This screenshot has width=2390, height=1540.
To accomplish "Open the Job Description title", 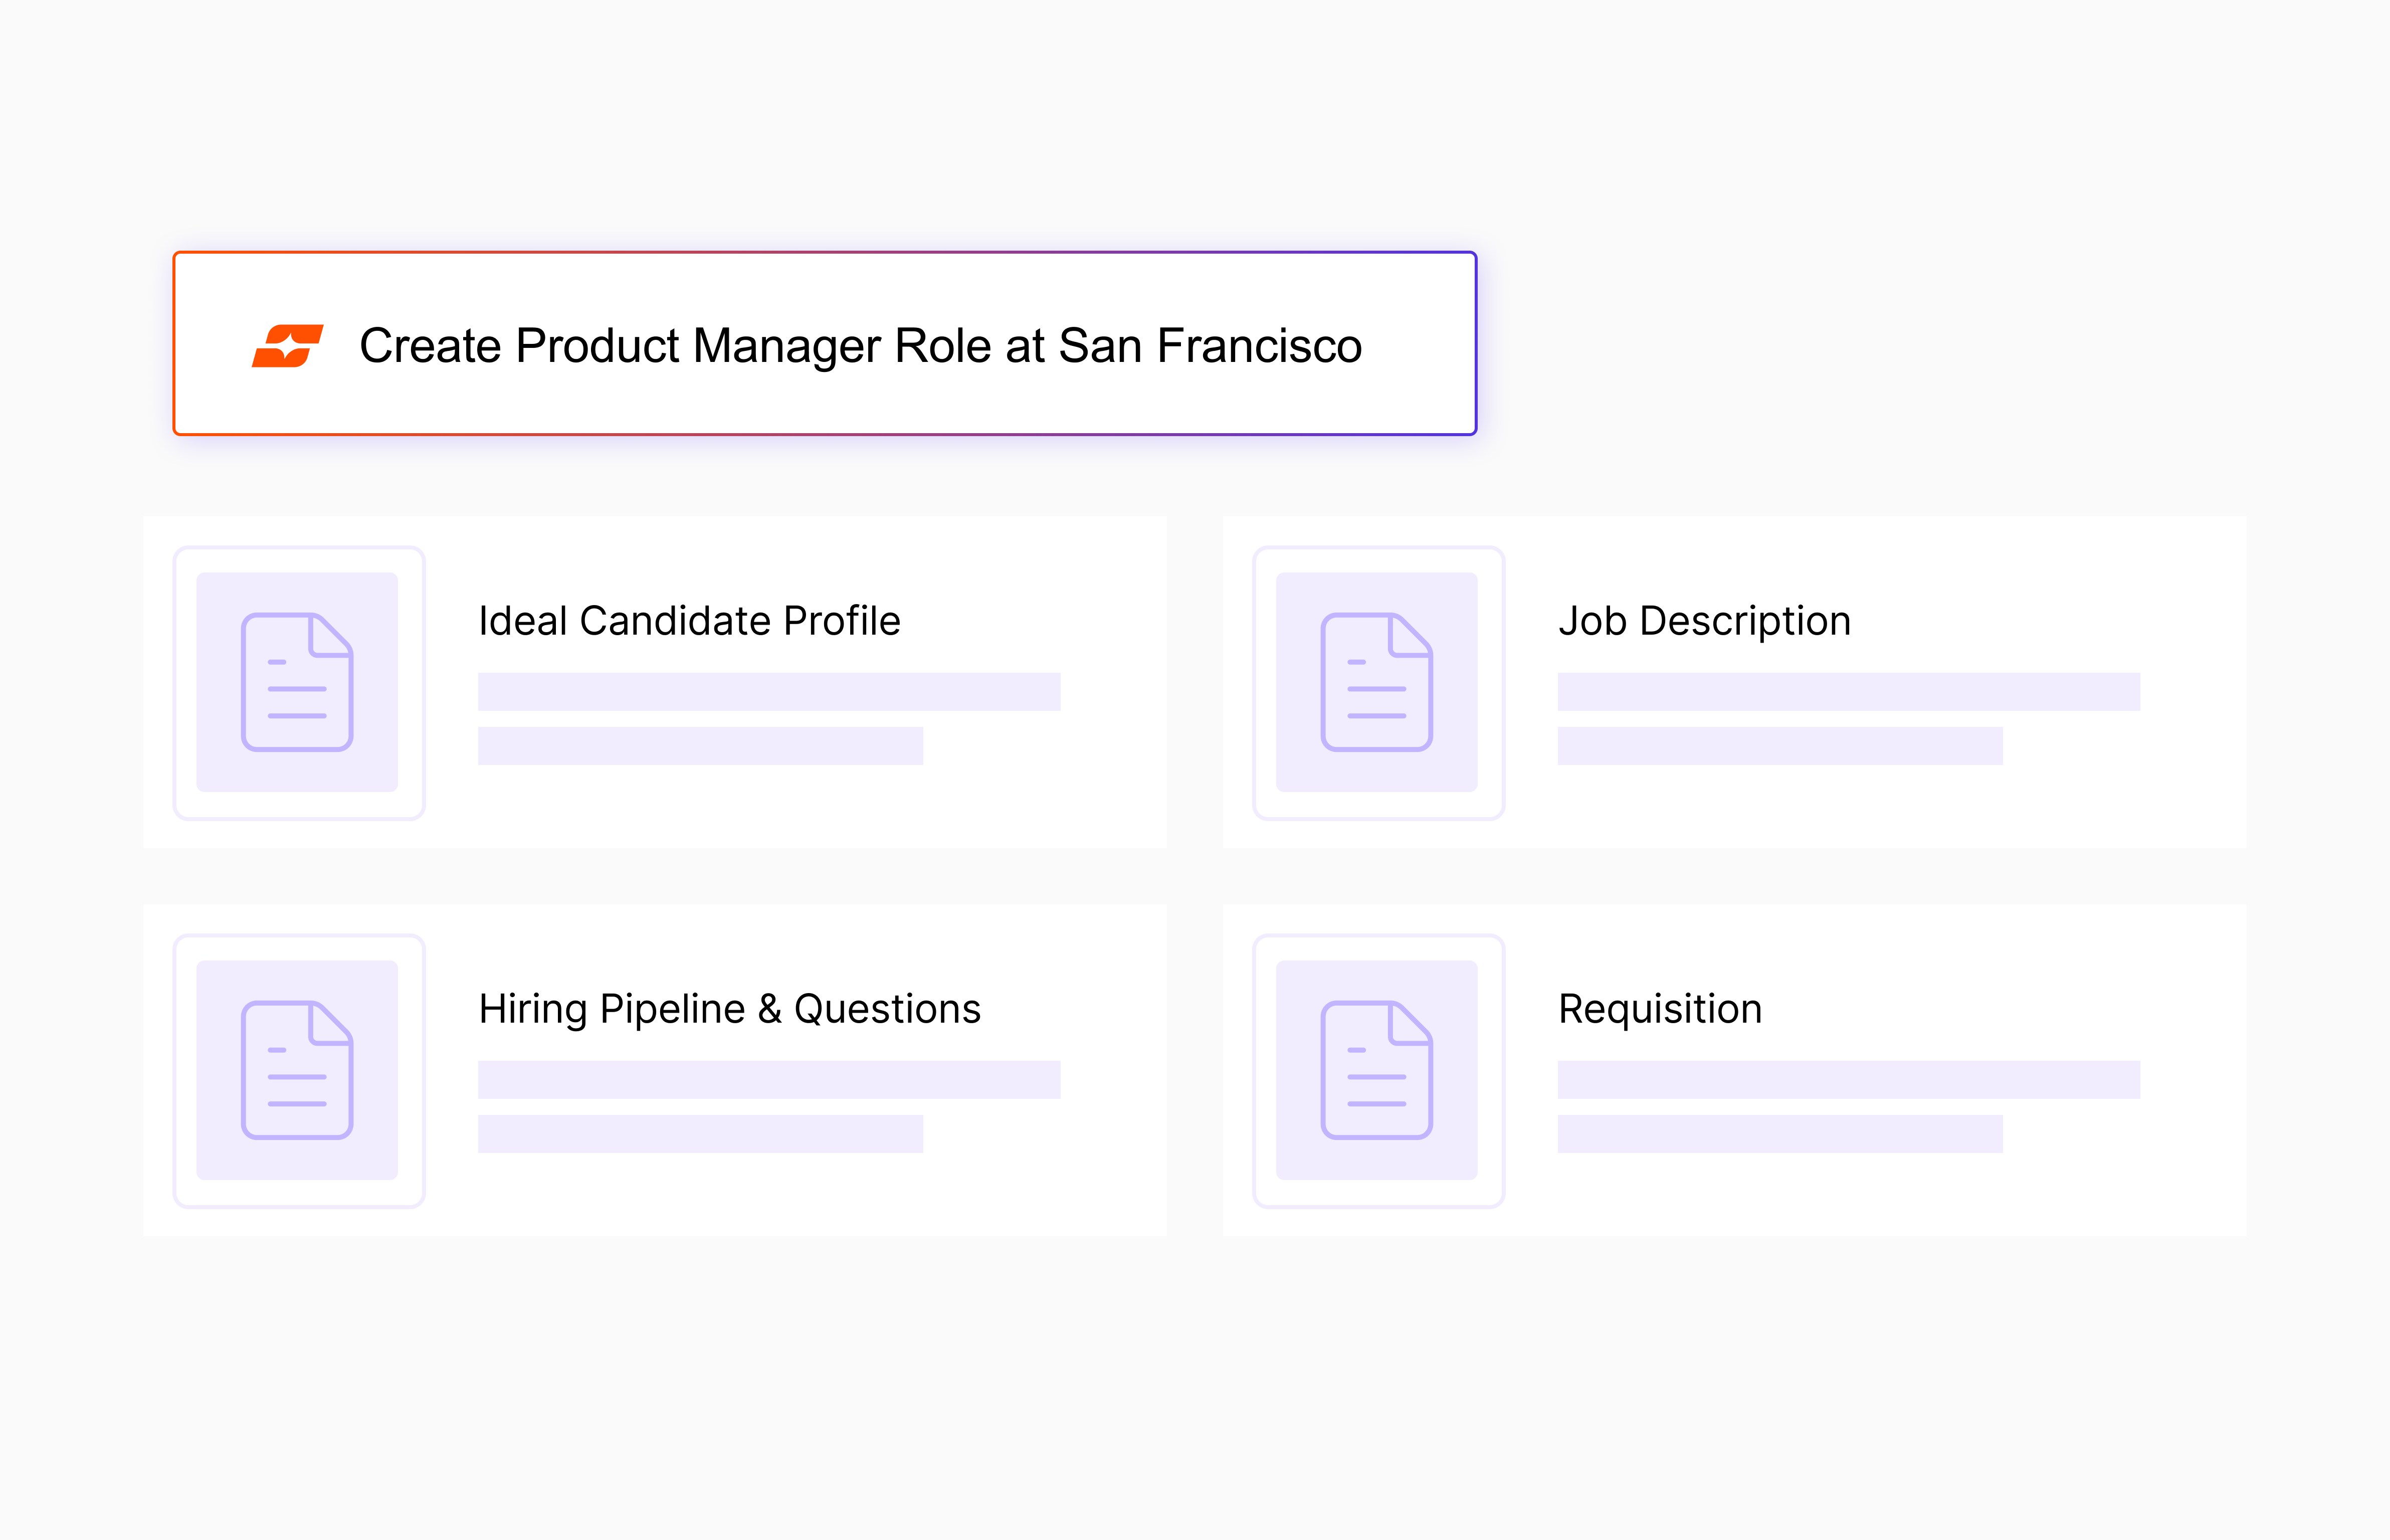I will [x=1704, y=621].
